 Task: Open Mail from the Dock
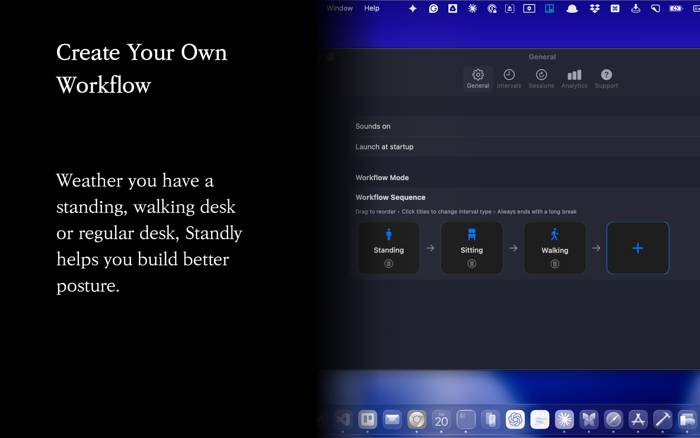(x=392, y=420)
